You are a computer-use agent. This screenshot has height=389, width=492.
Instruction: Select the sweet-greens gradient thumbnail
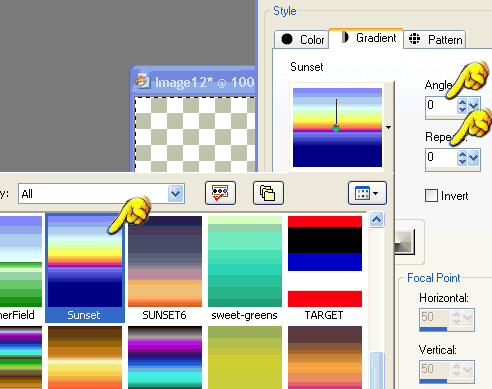click(x=245, y=262)
